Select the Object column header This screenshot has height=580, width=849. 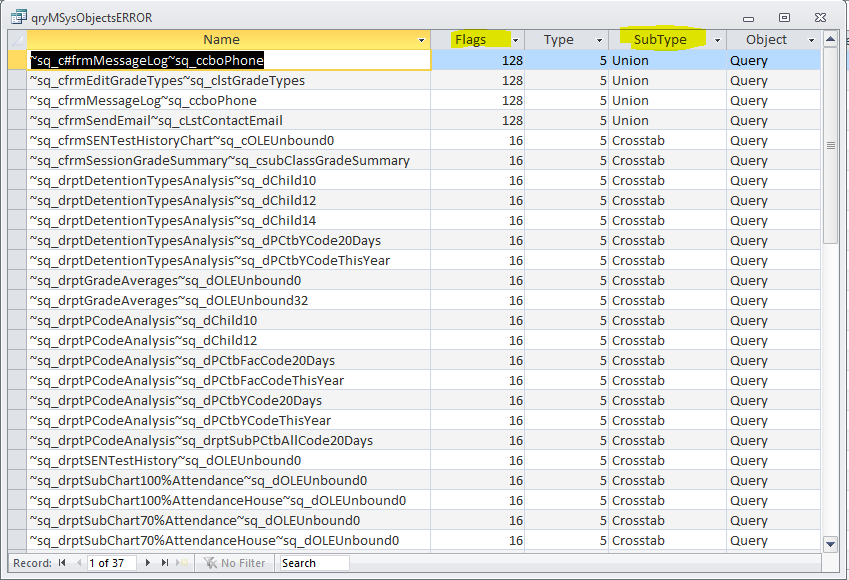coord(766,40)
